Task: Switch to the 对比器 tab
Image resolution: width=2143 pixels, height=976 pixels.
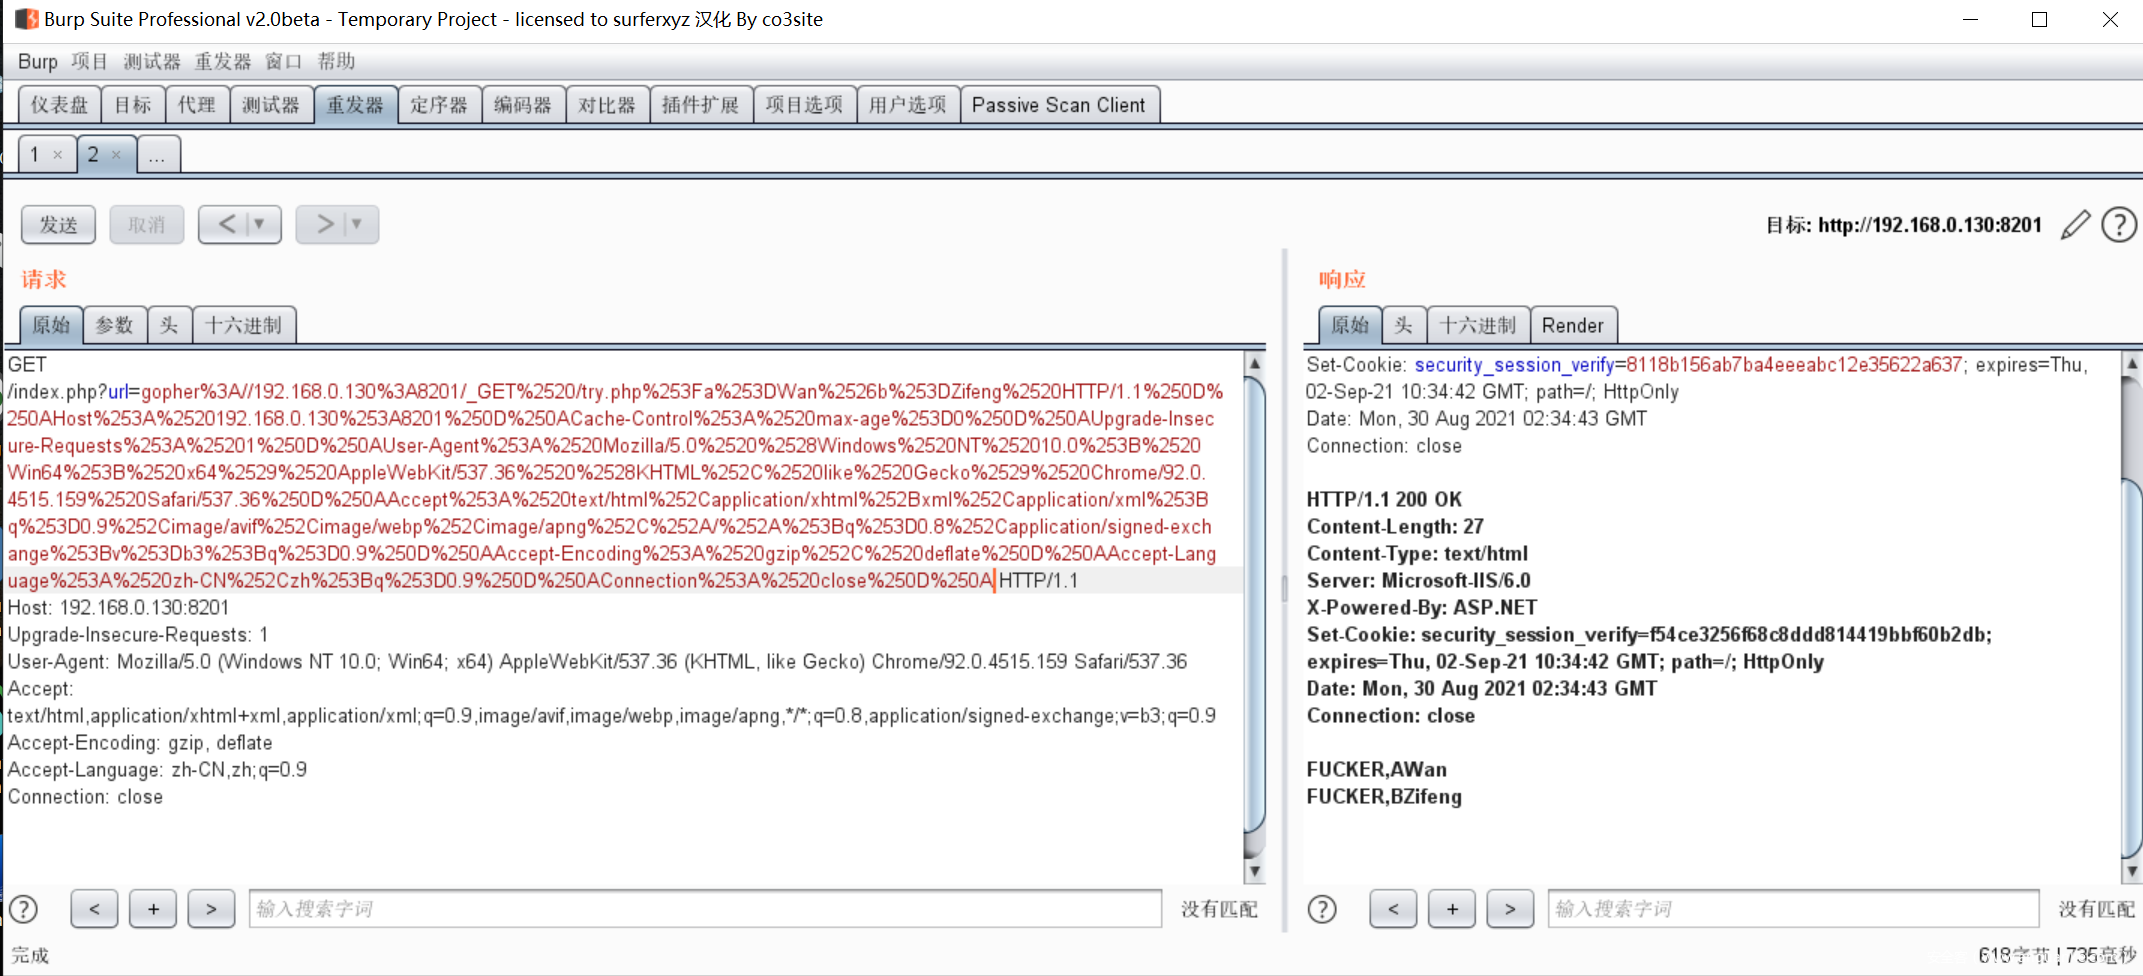Action: pos(607,105)
